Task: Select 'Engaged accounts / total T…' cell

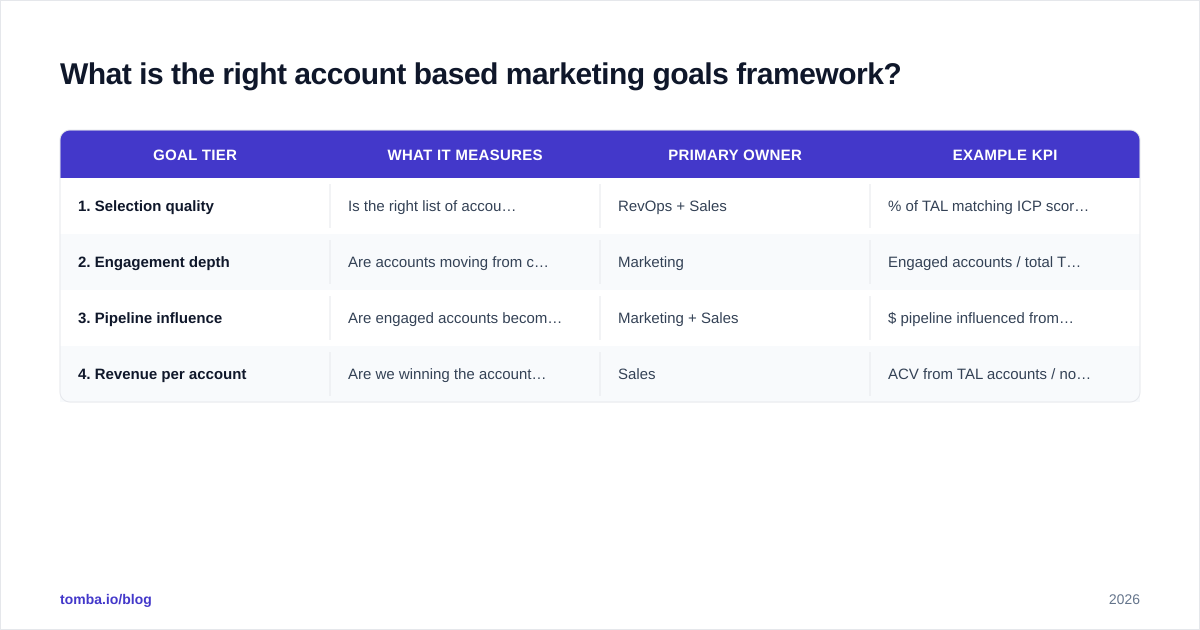Action: pyautogui.click(x=1005, y=262)
